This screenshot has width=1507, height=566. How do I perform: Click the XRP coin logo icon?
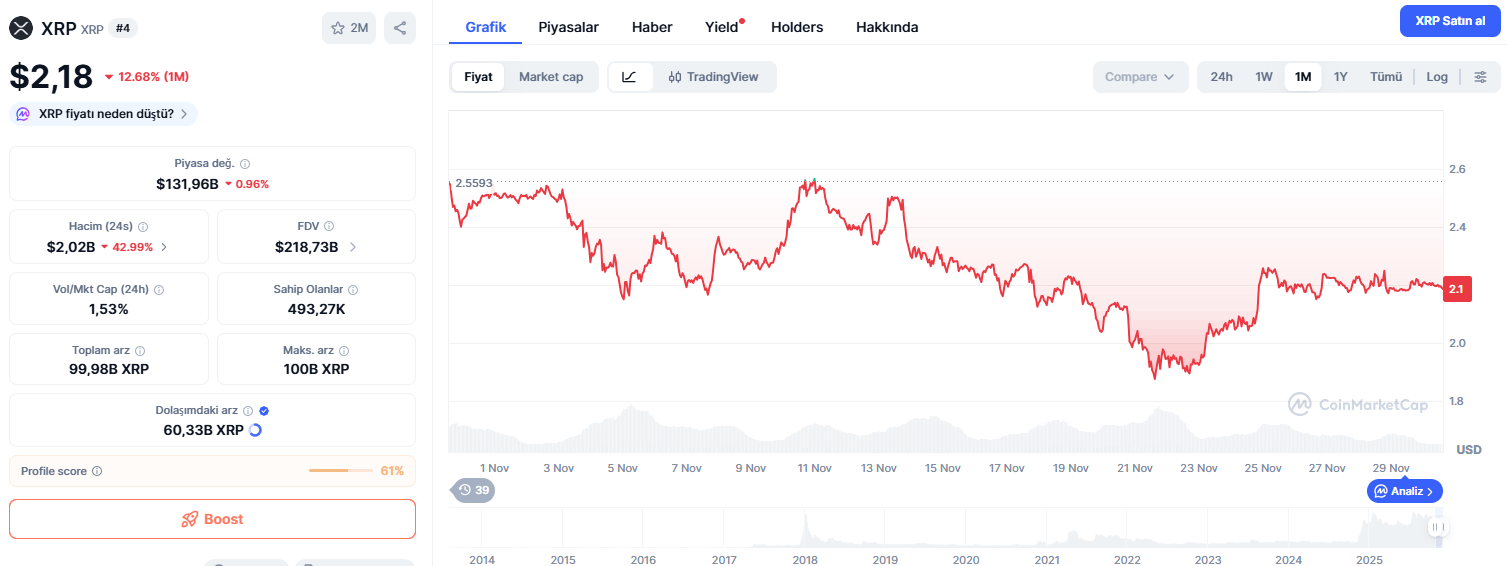[x=21, y=28]
